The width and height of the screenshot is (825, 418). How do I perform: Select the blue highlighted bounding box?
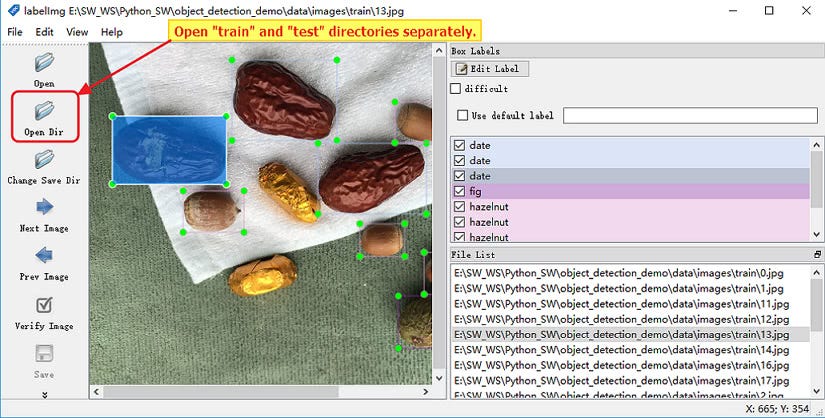(169, 150)
